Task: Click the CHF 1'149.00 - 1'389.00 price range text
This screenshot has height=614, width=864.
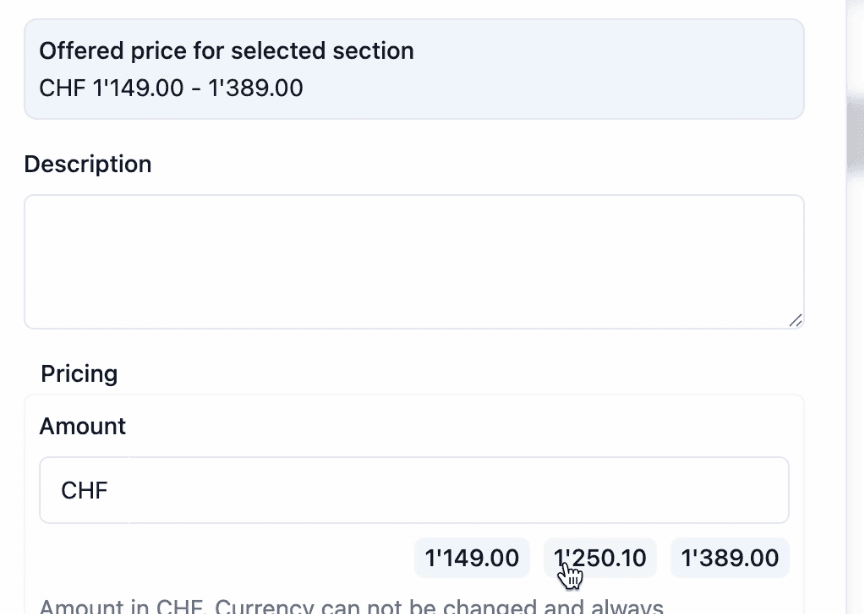Action: point(171,88)
